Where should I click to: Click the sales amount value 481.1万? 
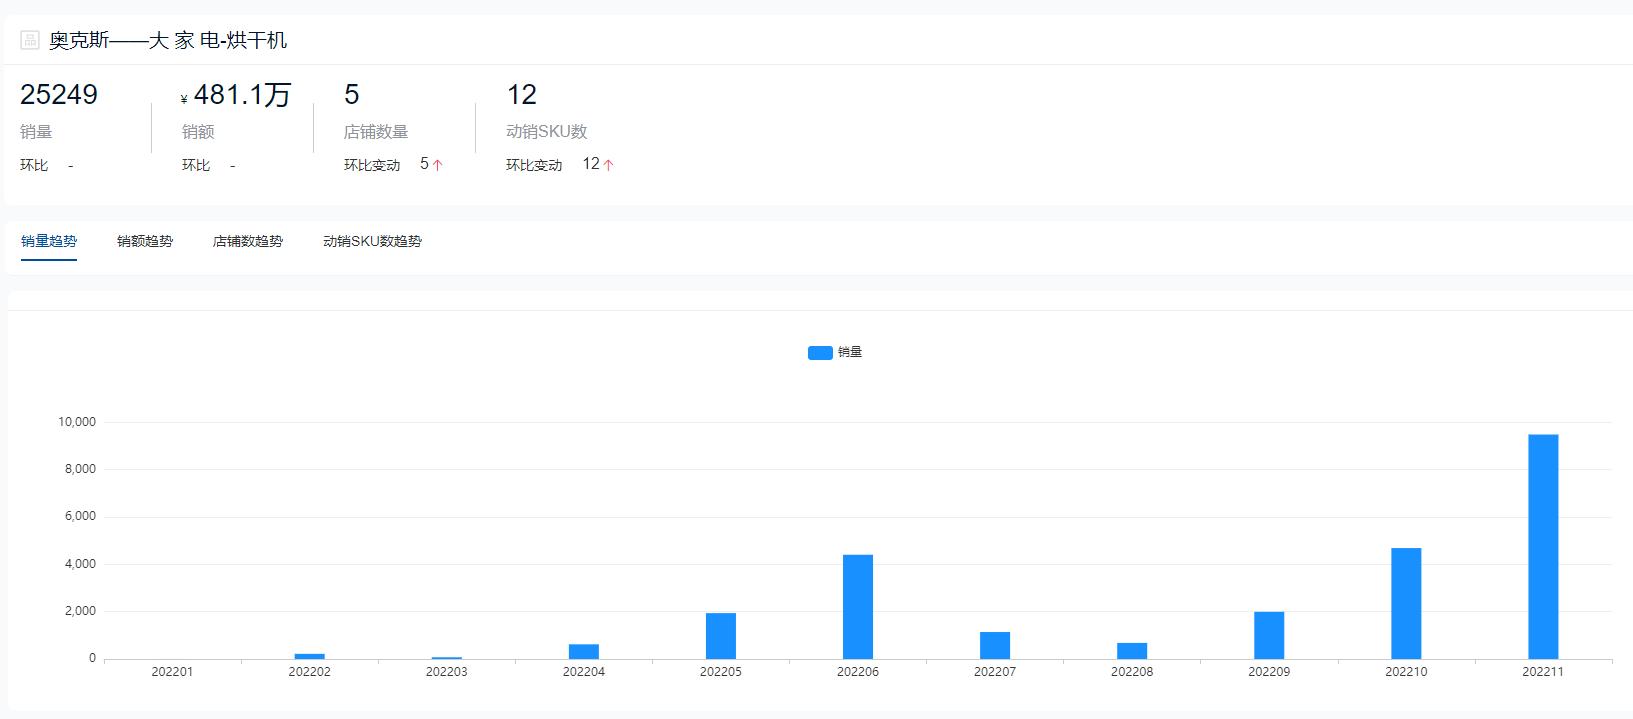(242, 95)
